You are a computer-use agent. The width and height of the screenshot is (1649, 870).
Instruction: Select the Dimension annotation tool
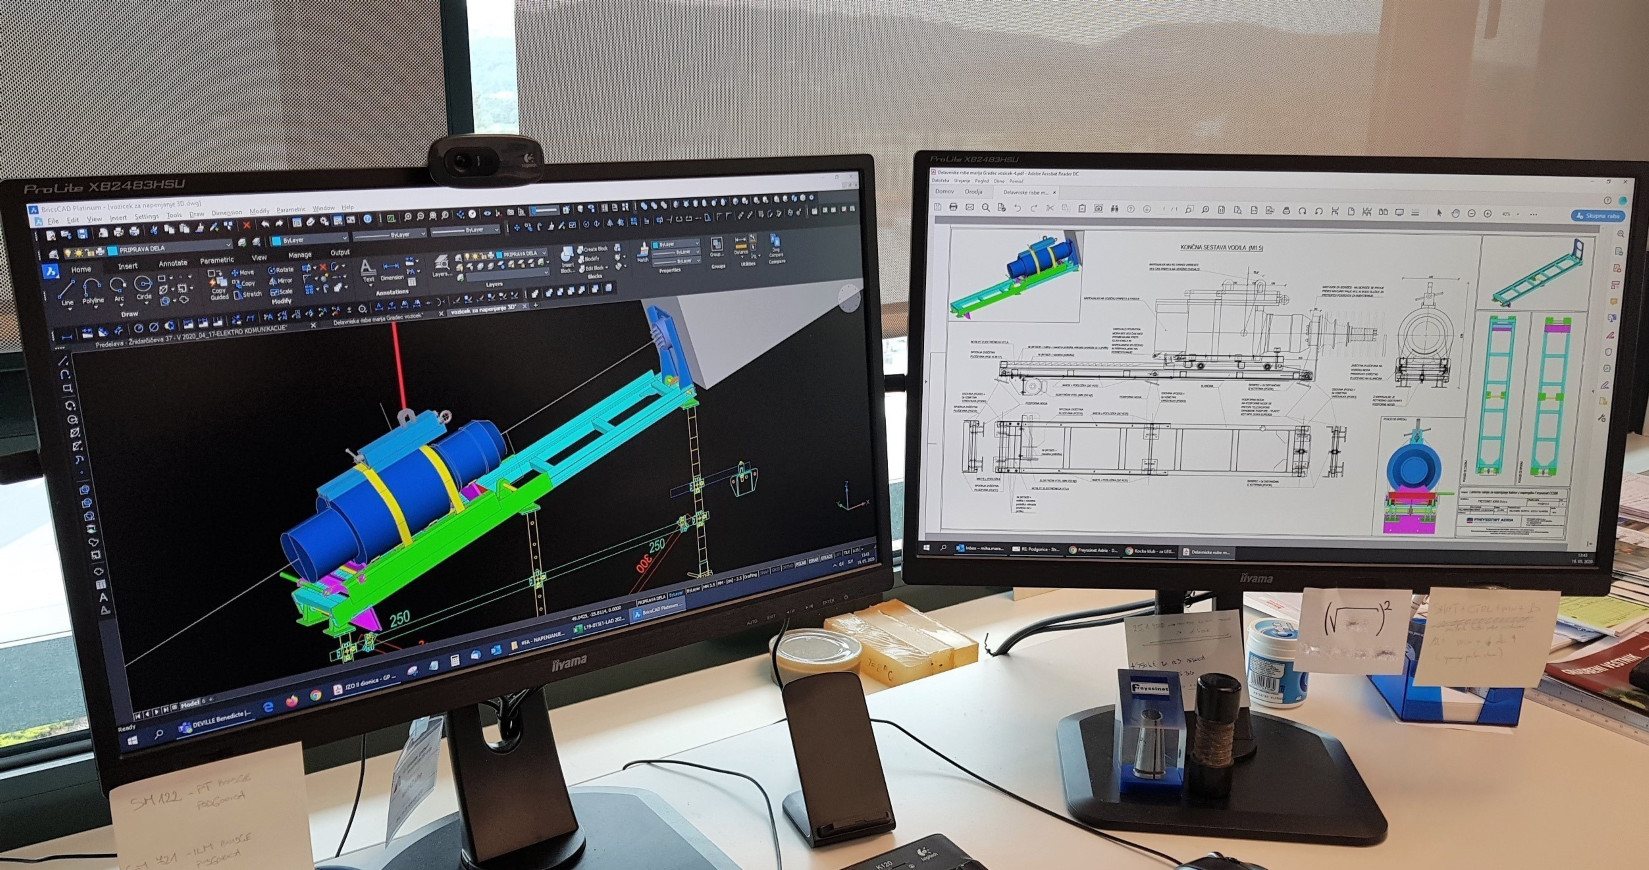pyautogui.click(x=392, y=272)
